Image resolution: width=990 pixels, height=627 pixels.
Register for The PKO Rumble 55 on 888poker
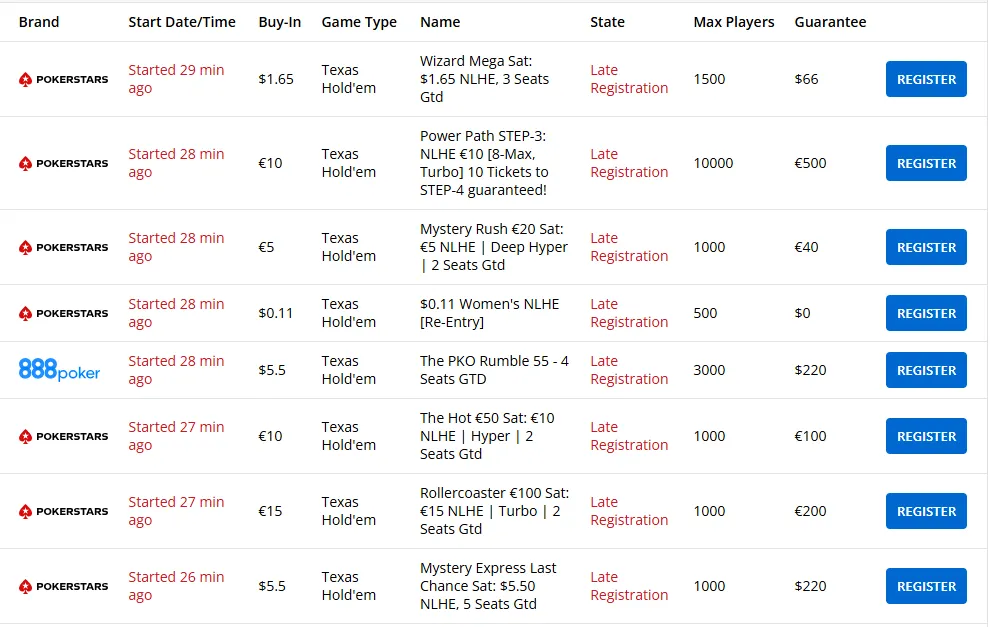click(x=925, y=370)
